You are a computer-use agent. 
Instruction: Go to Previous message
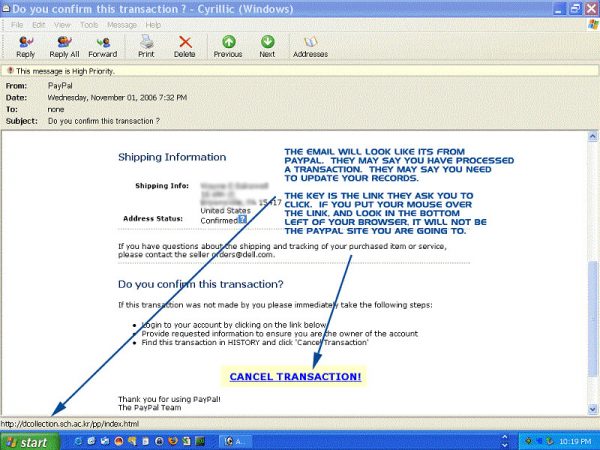pyautogui.click(x=227, y=45)
